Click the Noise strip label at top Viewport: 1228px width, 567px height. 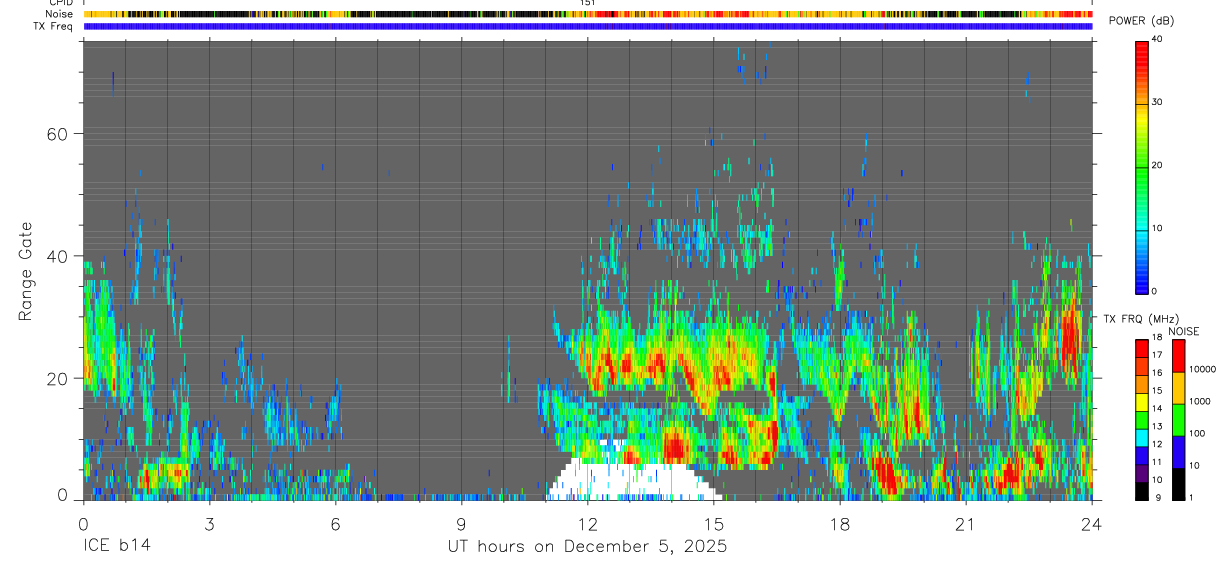60,14
